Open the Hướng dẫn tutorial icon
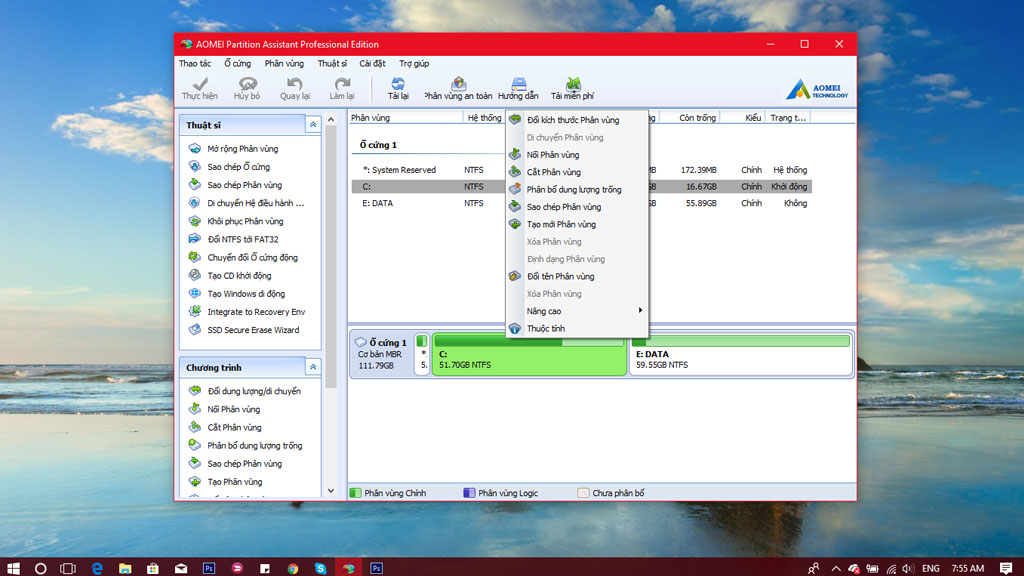1024x576 pixels. click(x=519, y=84)
